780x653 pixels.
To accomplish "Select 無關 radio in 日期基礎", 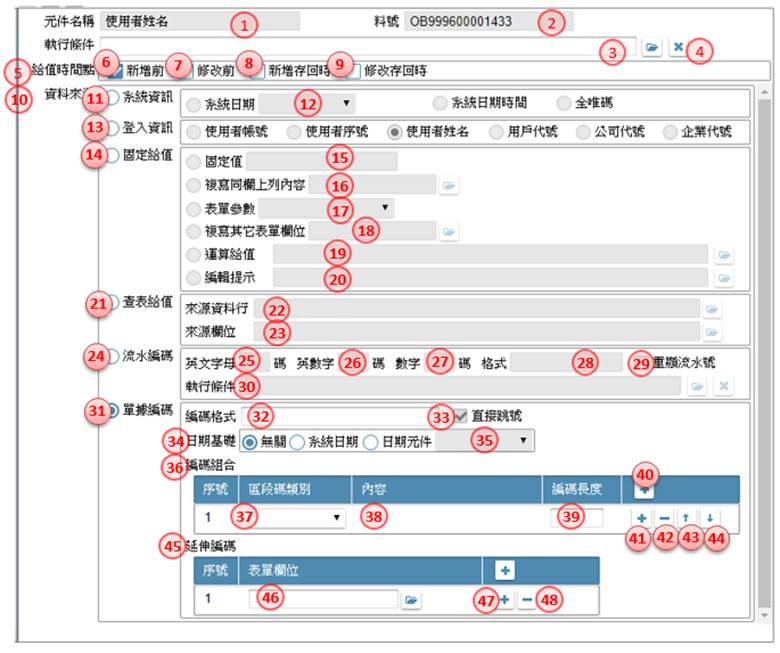I will [x=249, y=442].
